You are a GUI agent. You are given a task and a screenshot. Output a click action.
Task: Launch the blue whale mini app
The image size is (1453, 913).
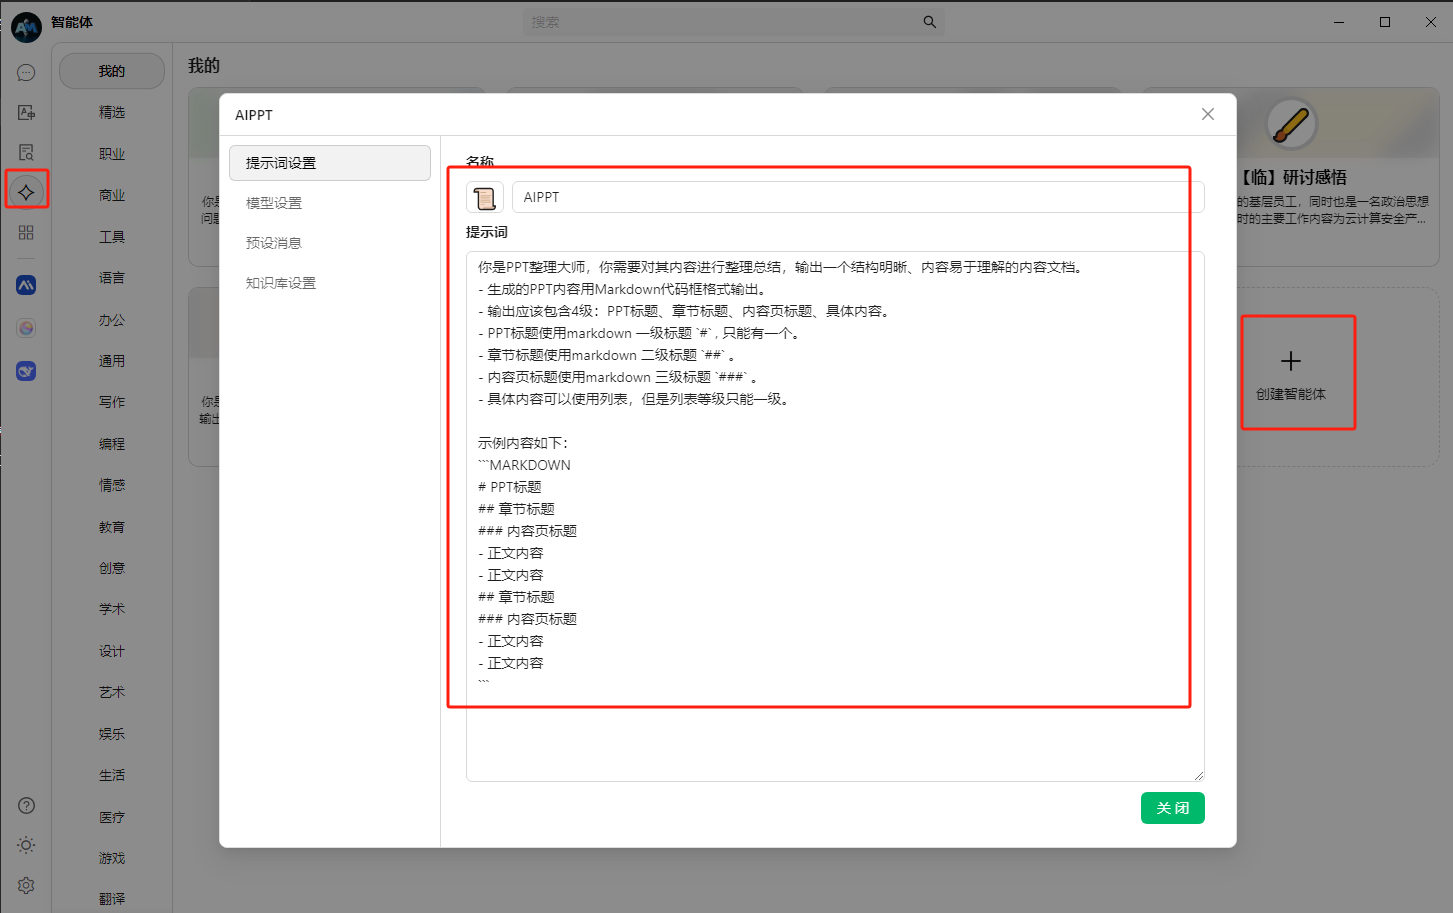[26, 371]
